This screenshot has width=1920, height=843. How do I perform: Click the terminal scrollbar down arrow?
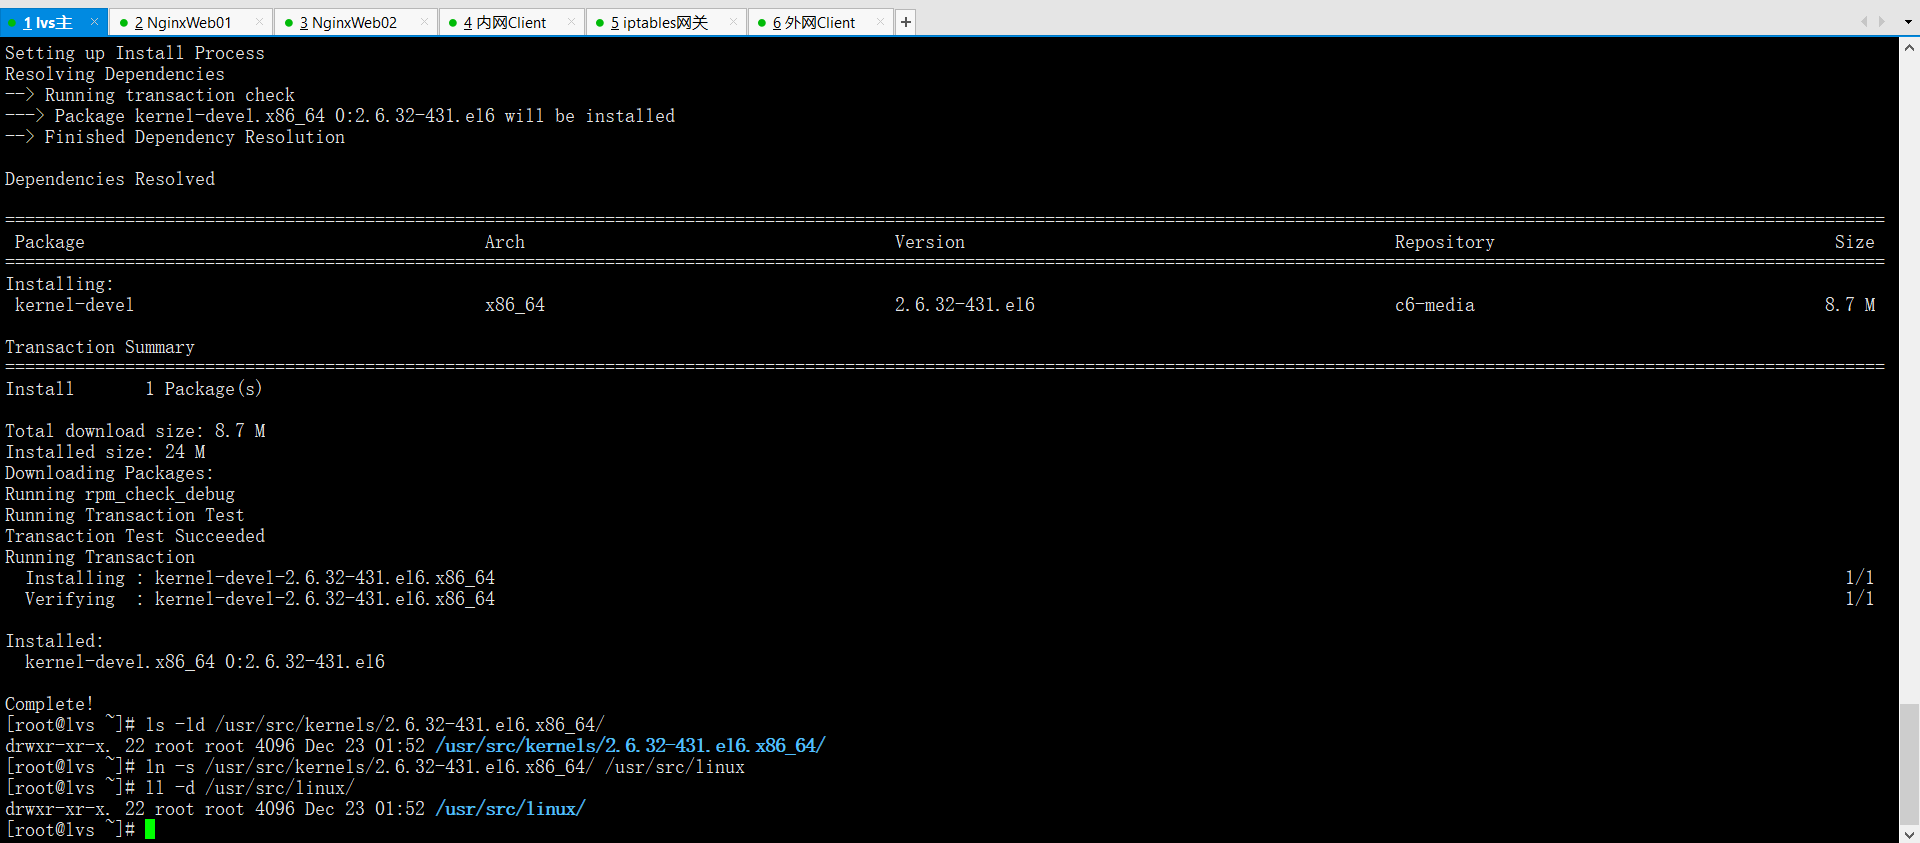pyautogui.click(x=1909, y=833)
